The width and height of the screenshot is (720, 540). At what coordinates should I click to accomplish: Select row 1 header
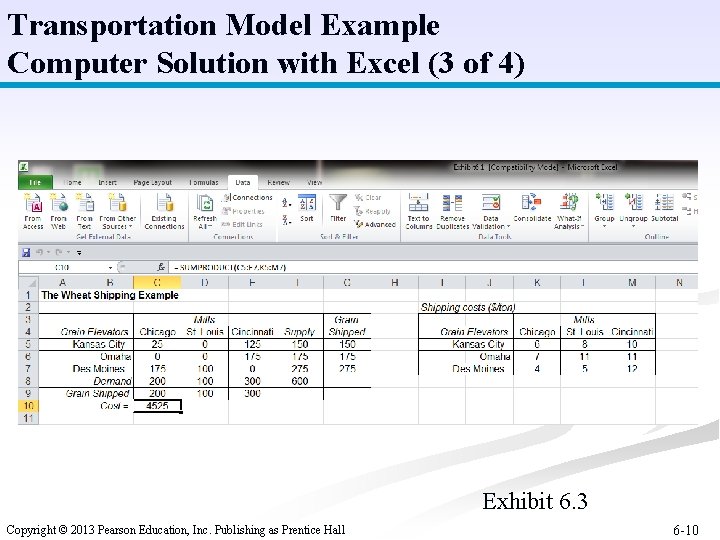[x=28, y=295]
